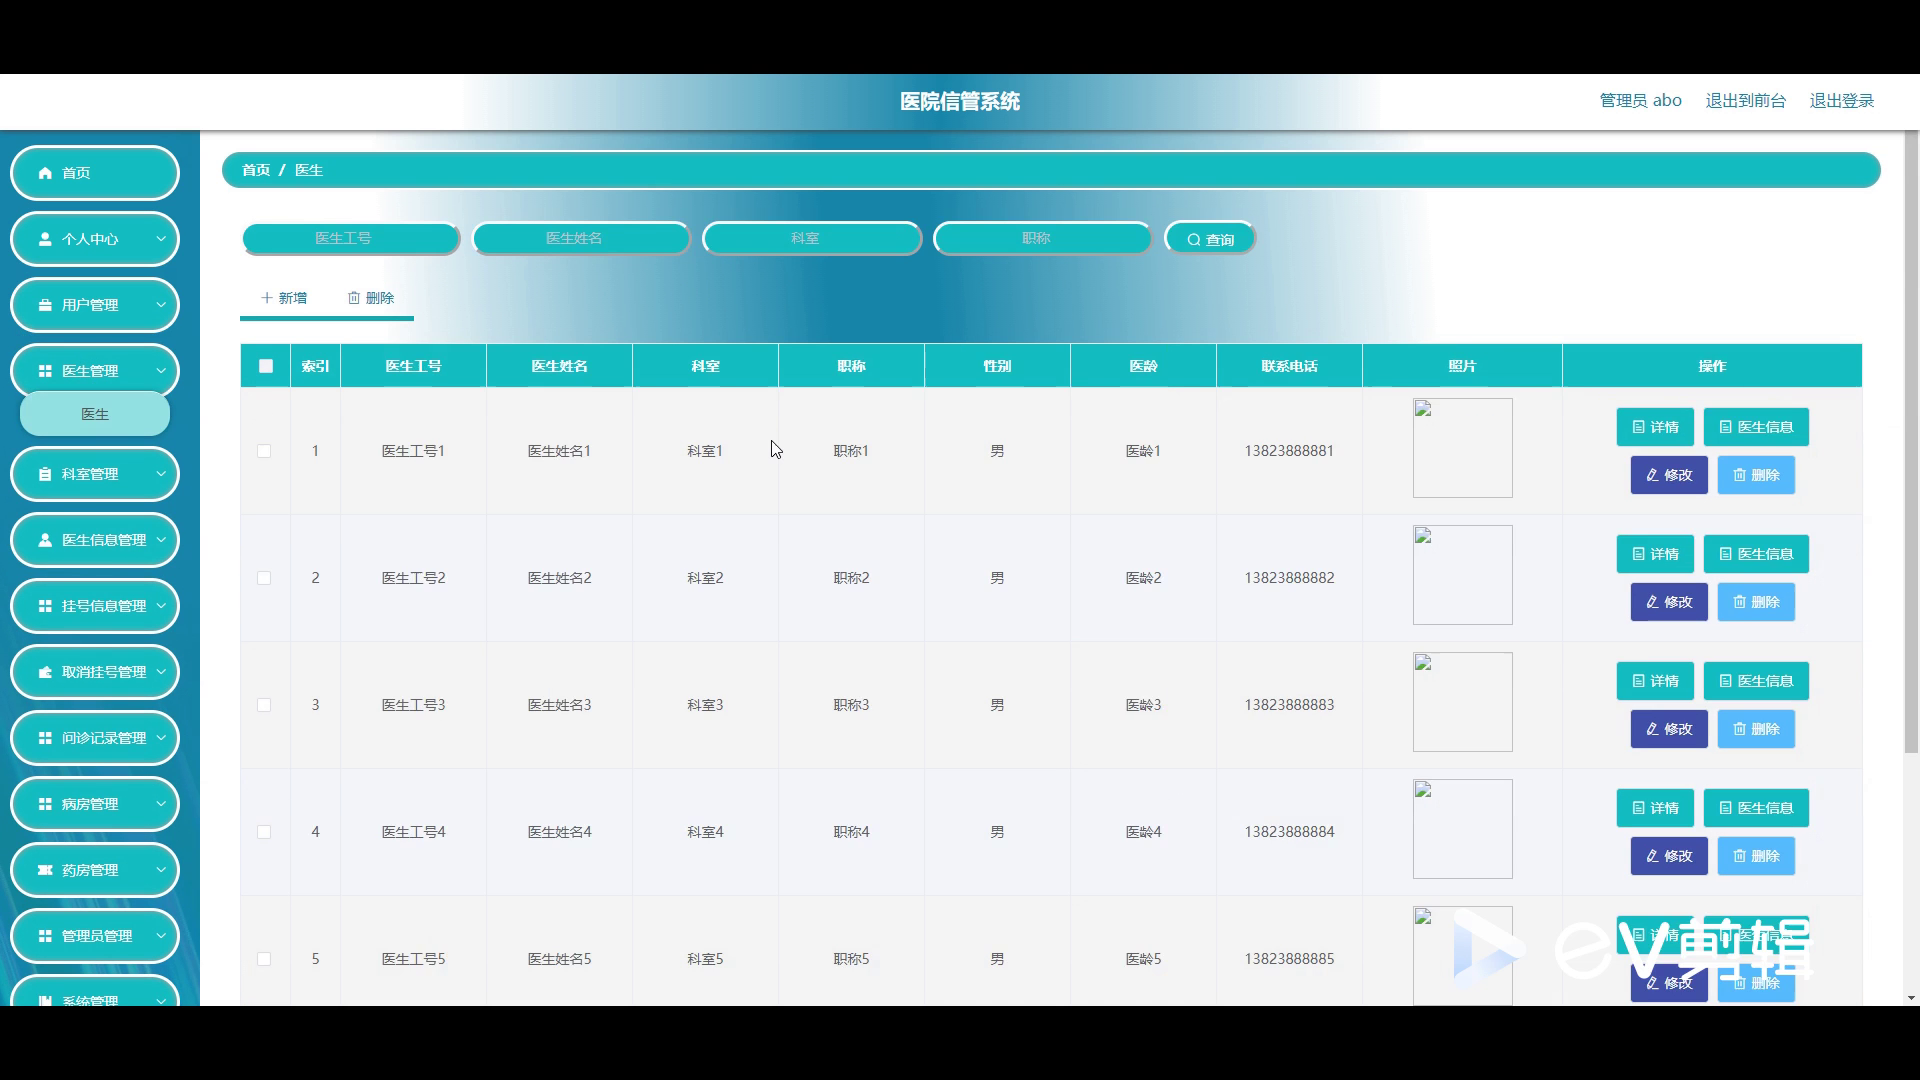Expand the 用户管理 chevron
Viewport: 1920px width, 1080px height.
point(161,305)
